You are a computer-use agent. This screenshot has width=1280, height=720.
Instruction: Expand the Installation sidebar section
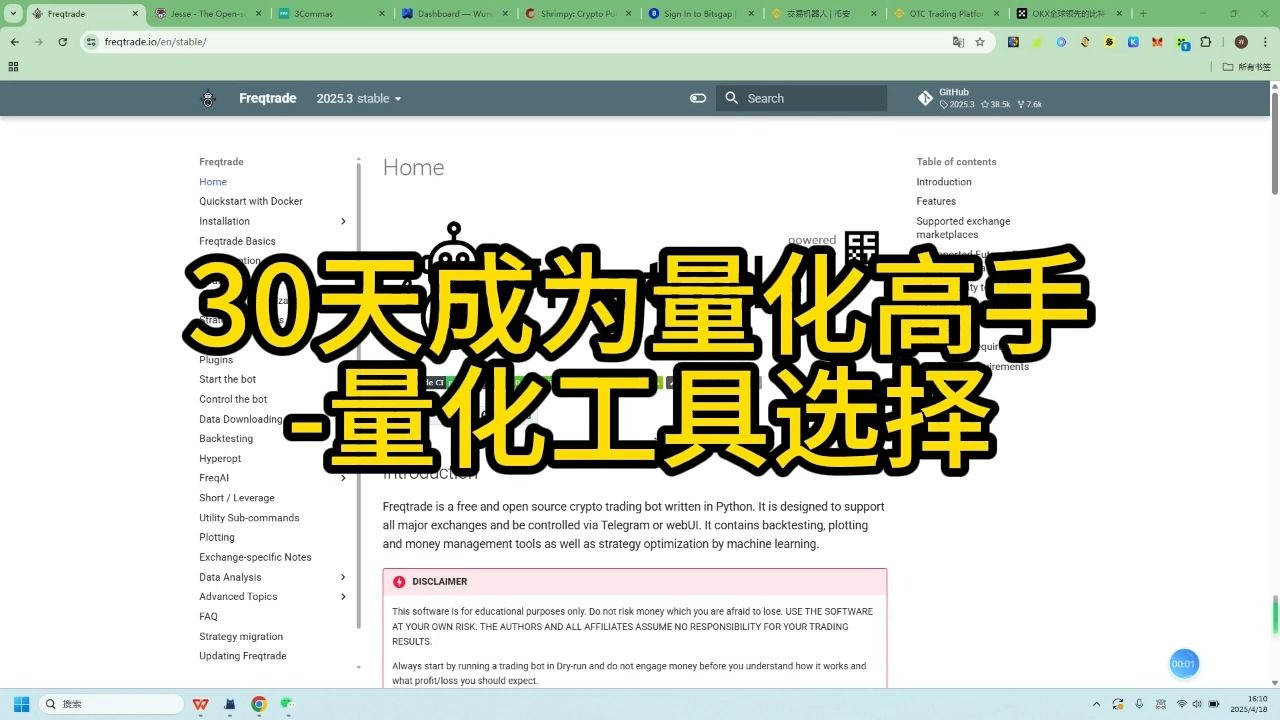click(x=343, y=221)
